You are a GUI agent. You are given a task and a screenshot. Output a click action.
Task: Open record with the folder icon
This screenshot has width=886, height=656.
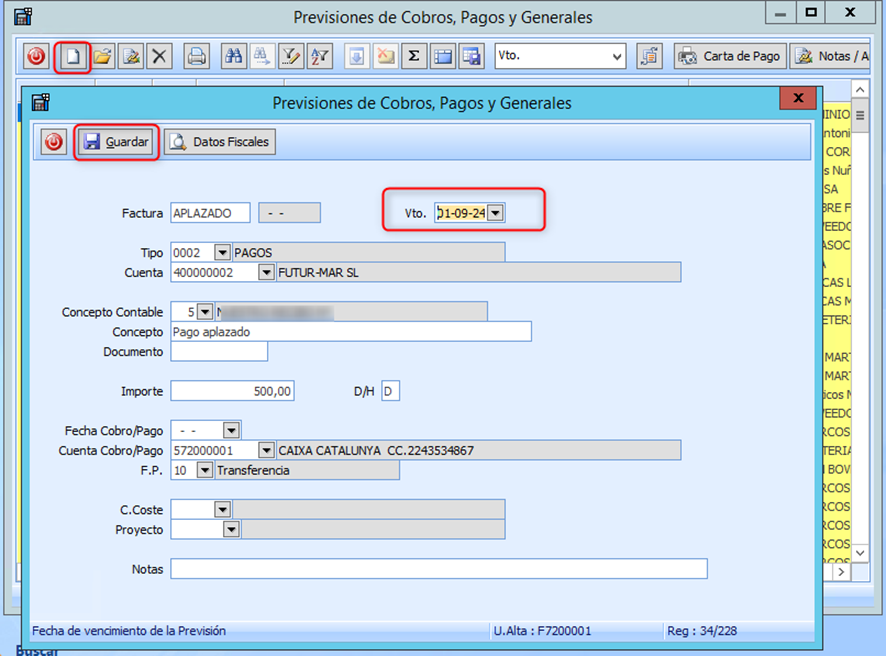(x=102, y=57)
